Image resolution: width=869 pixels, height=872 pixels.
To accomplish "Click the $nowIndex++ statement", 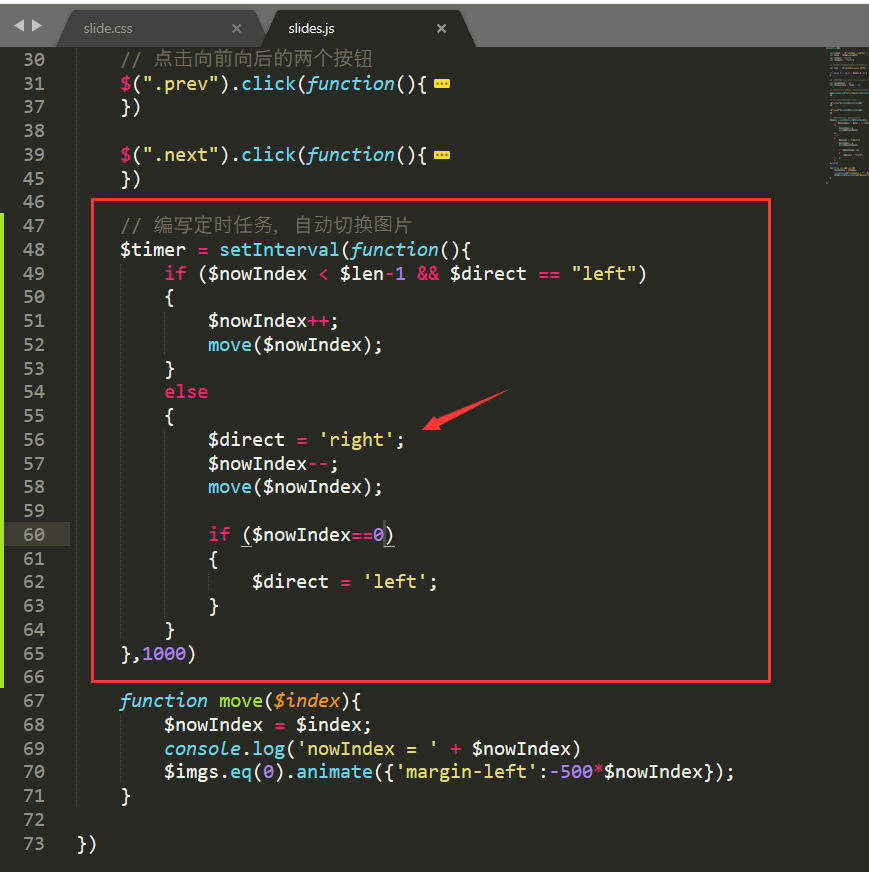I will click(273, 321).
